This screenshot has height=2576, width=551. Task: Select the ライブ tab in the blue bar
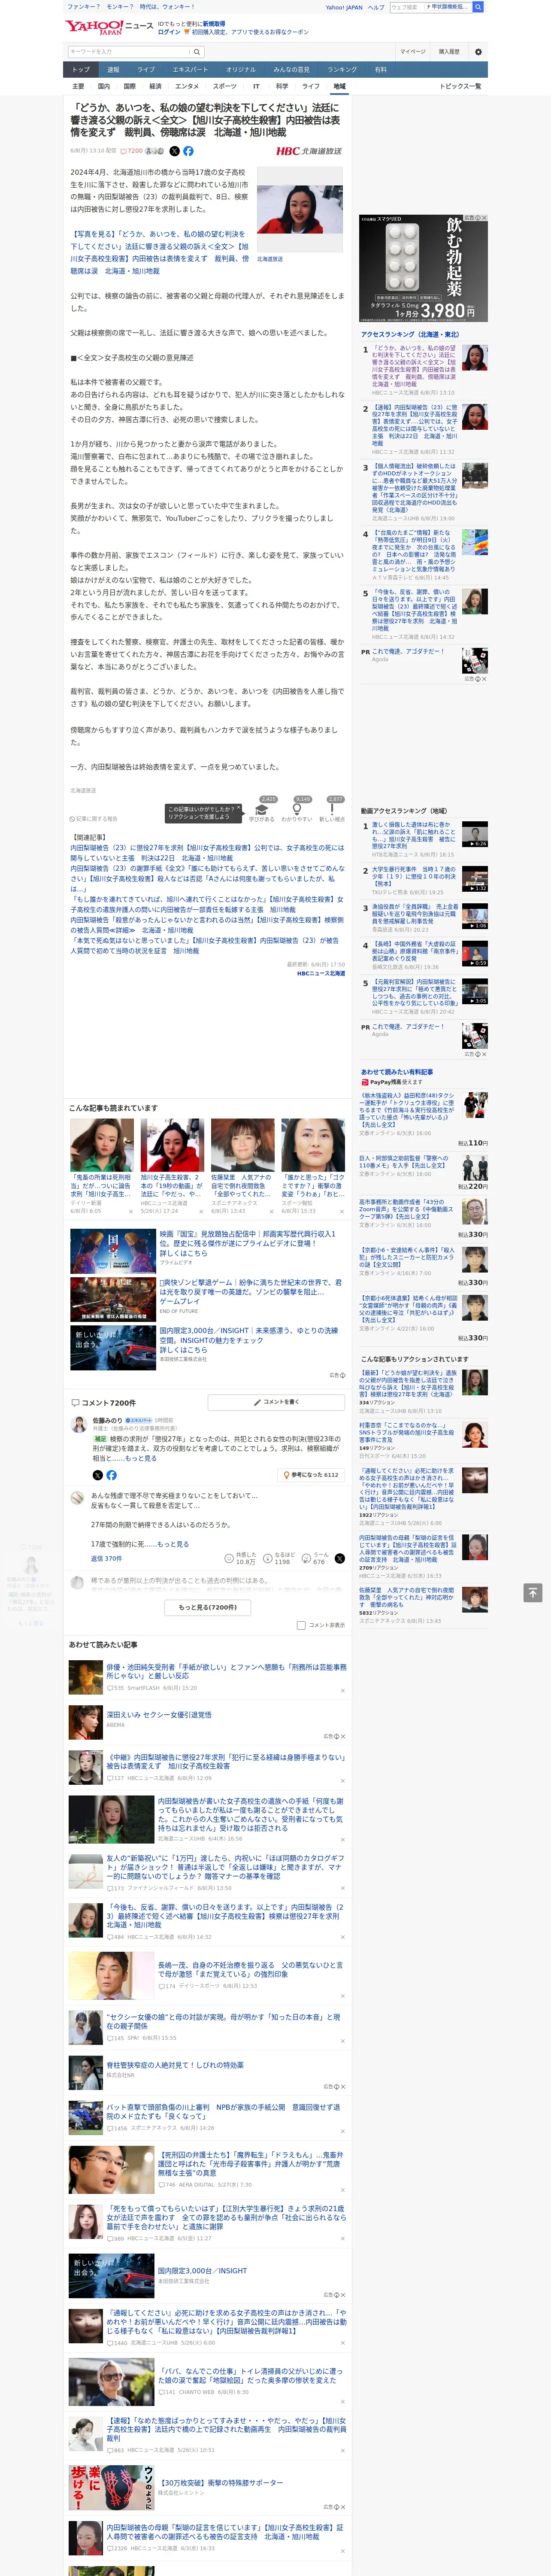point(146,70)
